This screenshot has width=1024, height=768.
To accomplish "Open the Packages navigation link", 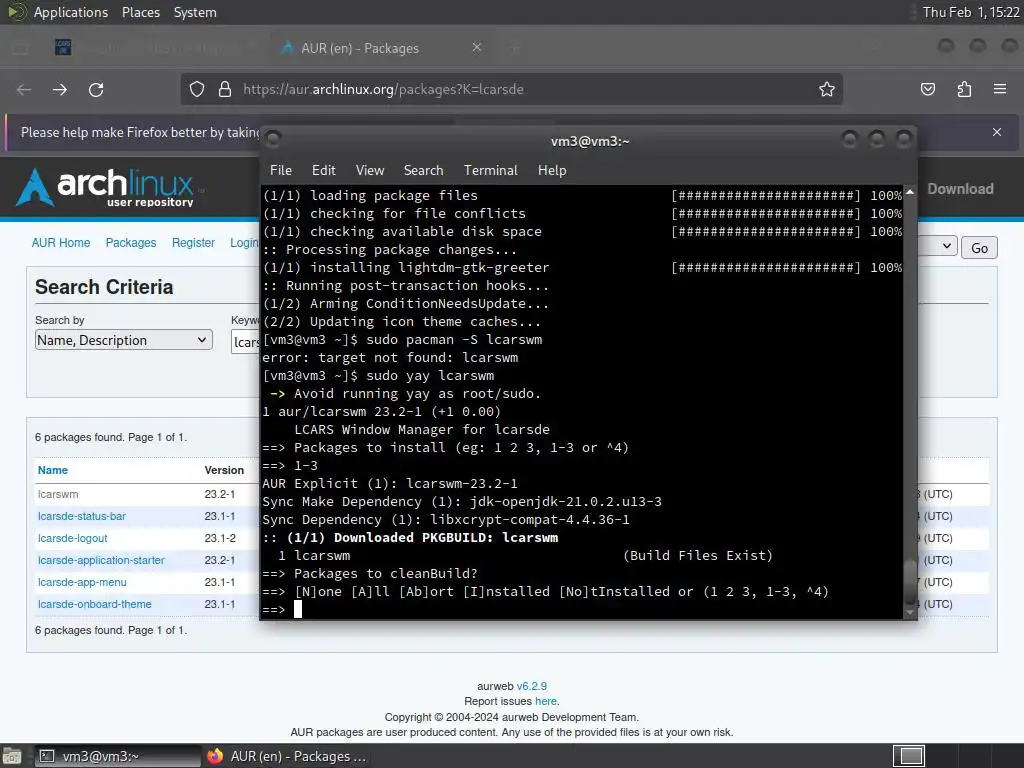I will point(131,243).
